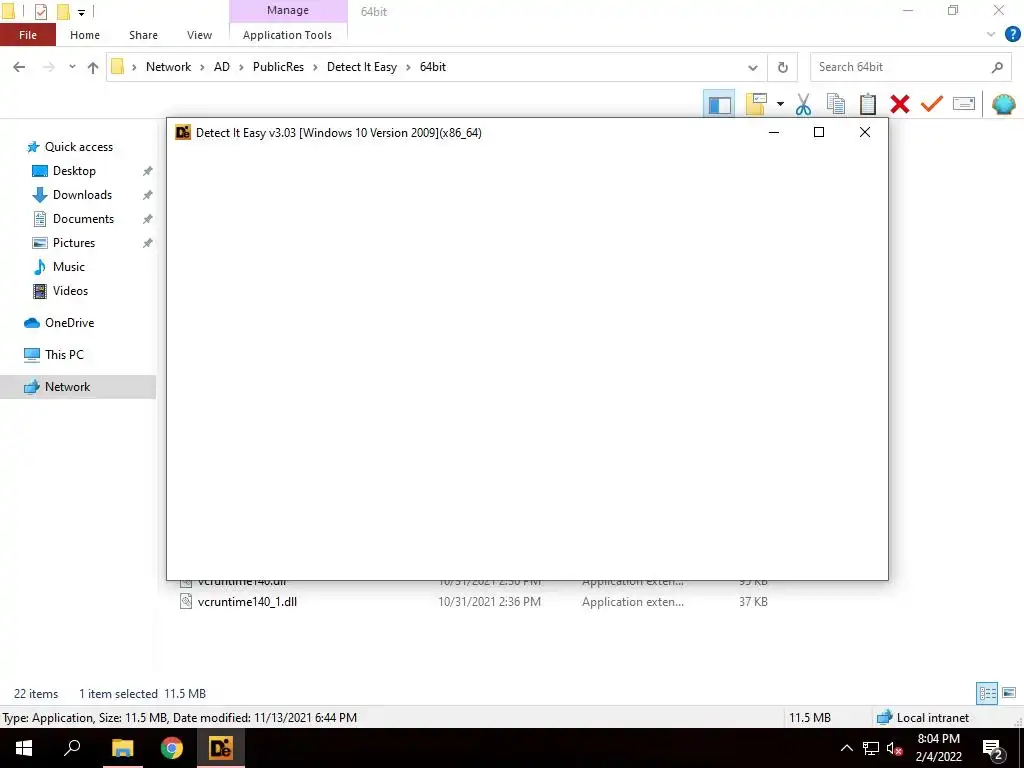This screenshot has height=768, width=1024.
Task: Go up one folder level
Action: point(93,67)
